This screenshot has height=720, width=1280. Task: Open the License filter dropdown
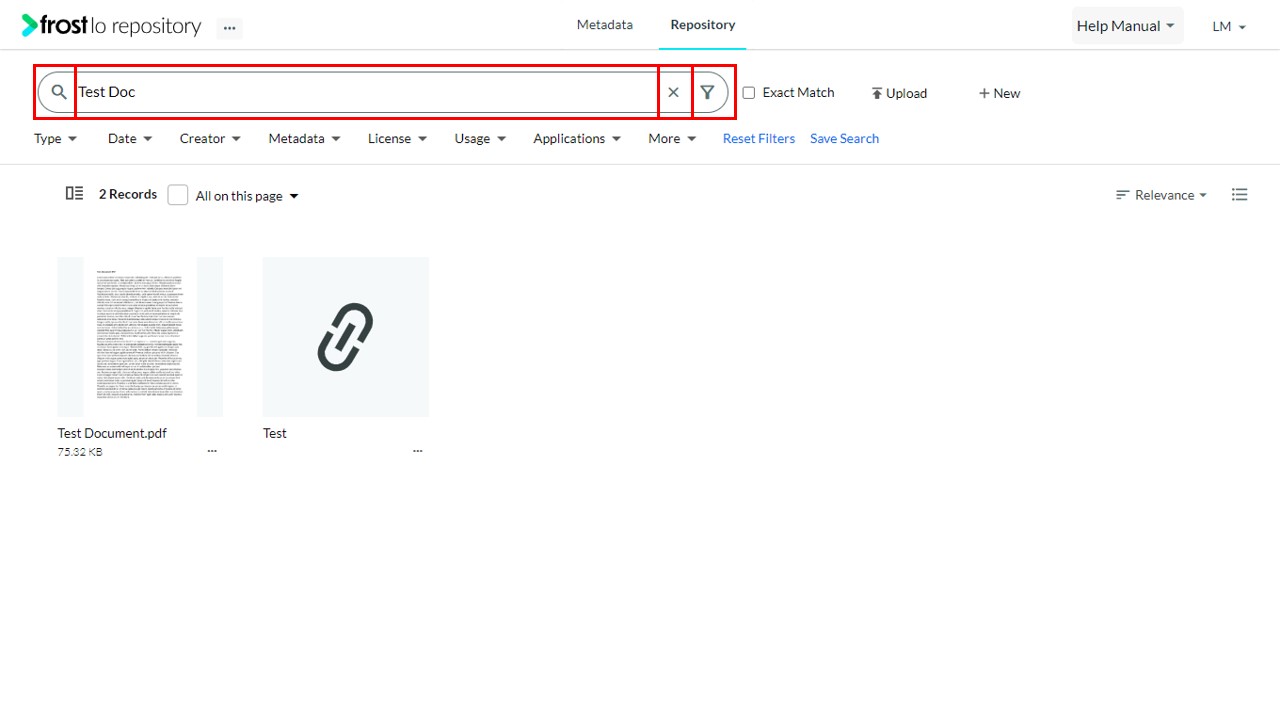click(398, 139)
